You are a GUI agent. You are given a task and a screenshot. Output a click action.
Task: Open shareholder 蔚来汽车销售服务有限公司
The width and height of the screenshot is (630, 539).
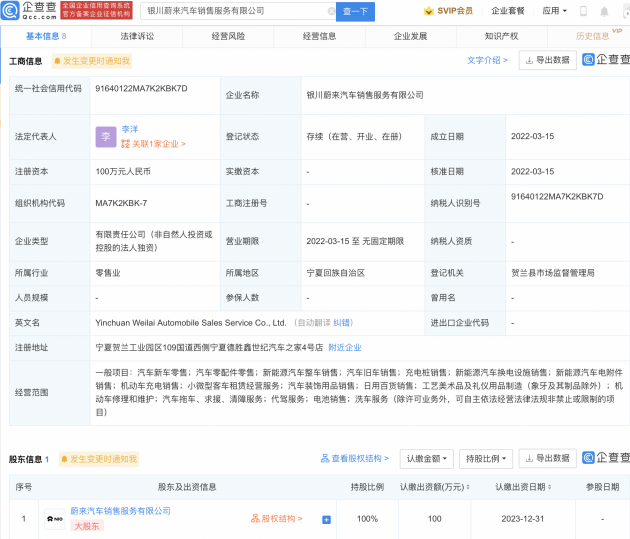point(121,511)
